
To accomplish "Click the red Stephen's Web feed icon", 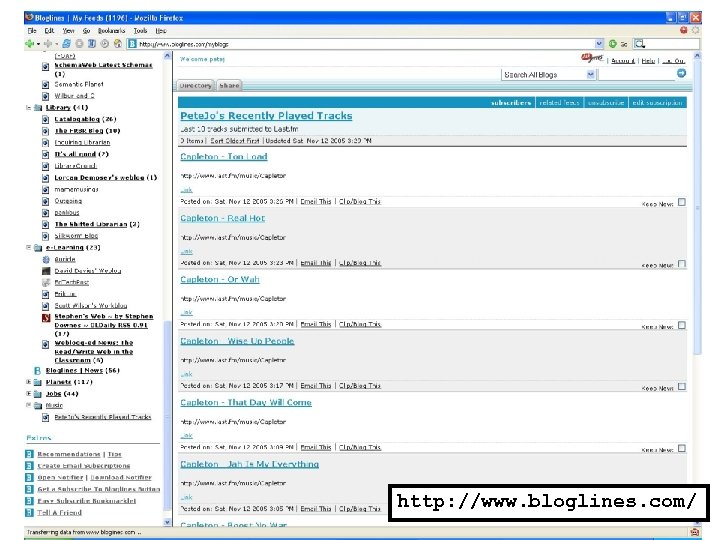I will pyautogui.click(x=46, y=317).
